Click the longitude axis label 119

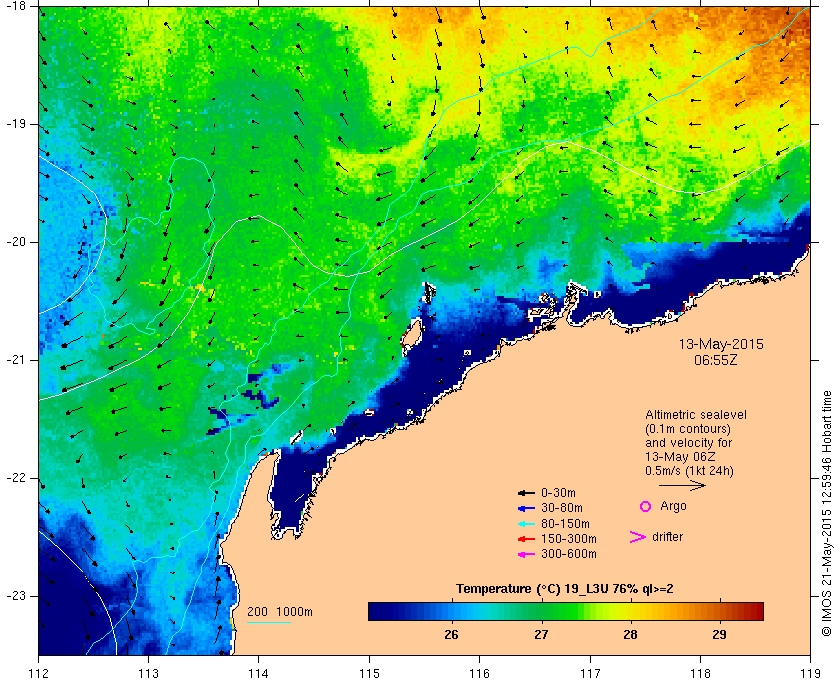tap(811, 672)
